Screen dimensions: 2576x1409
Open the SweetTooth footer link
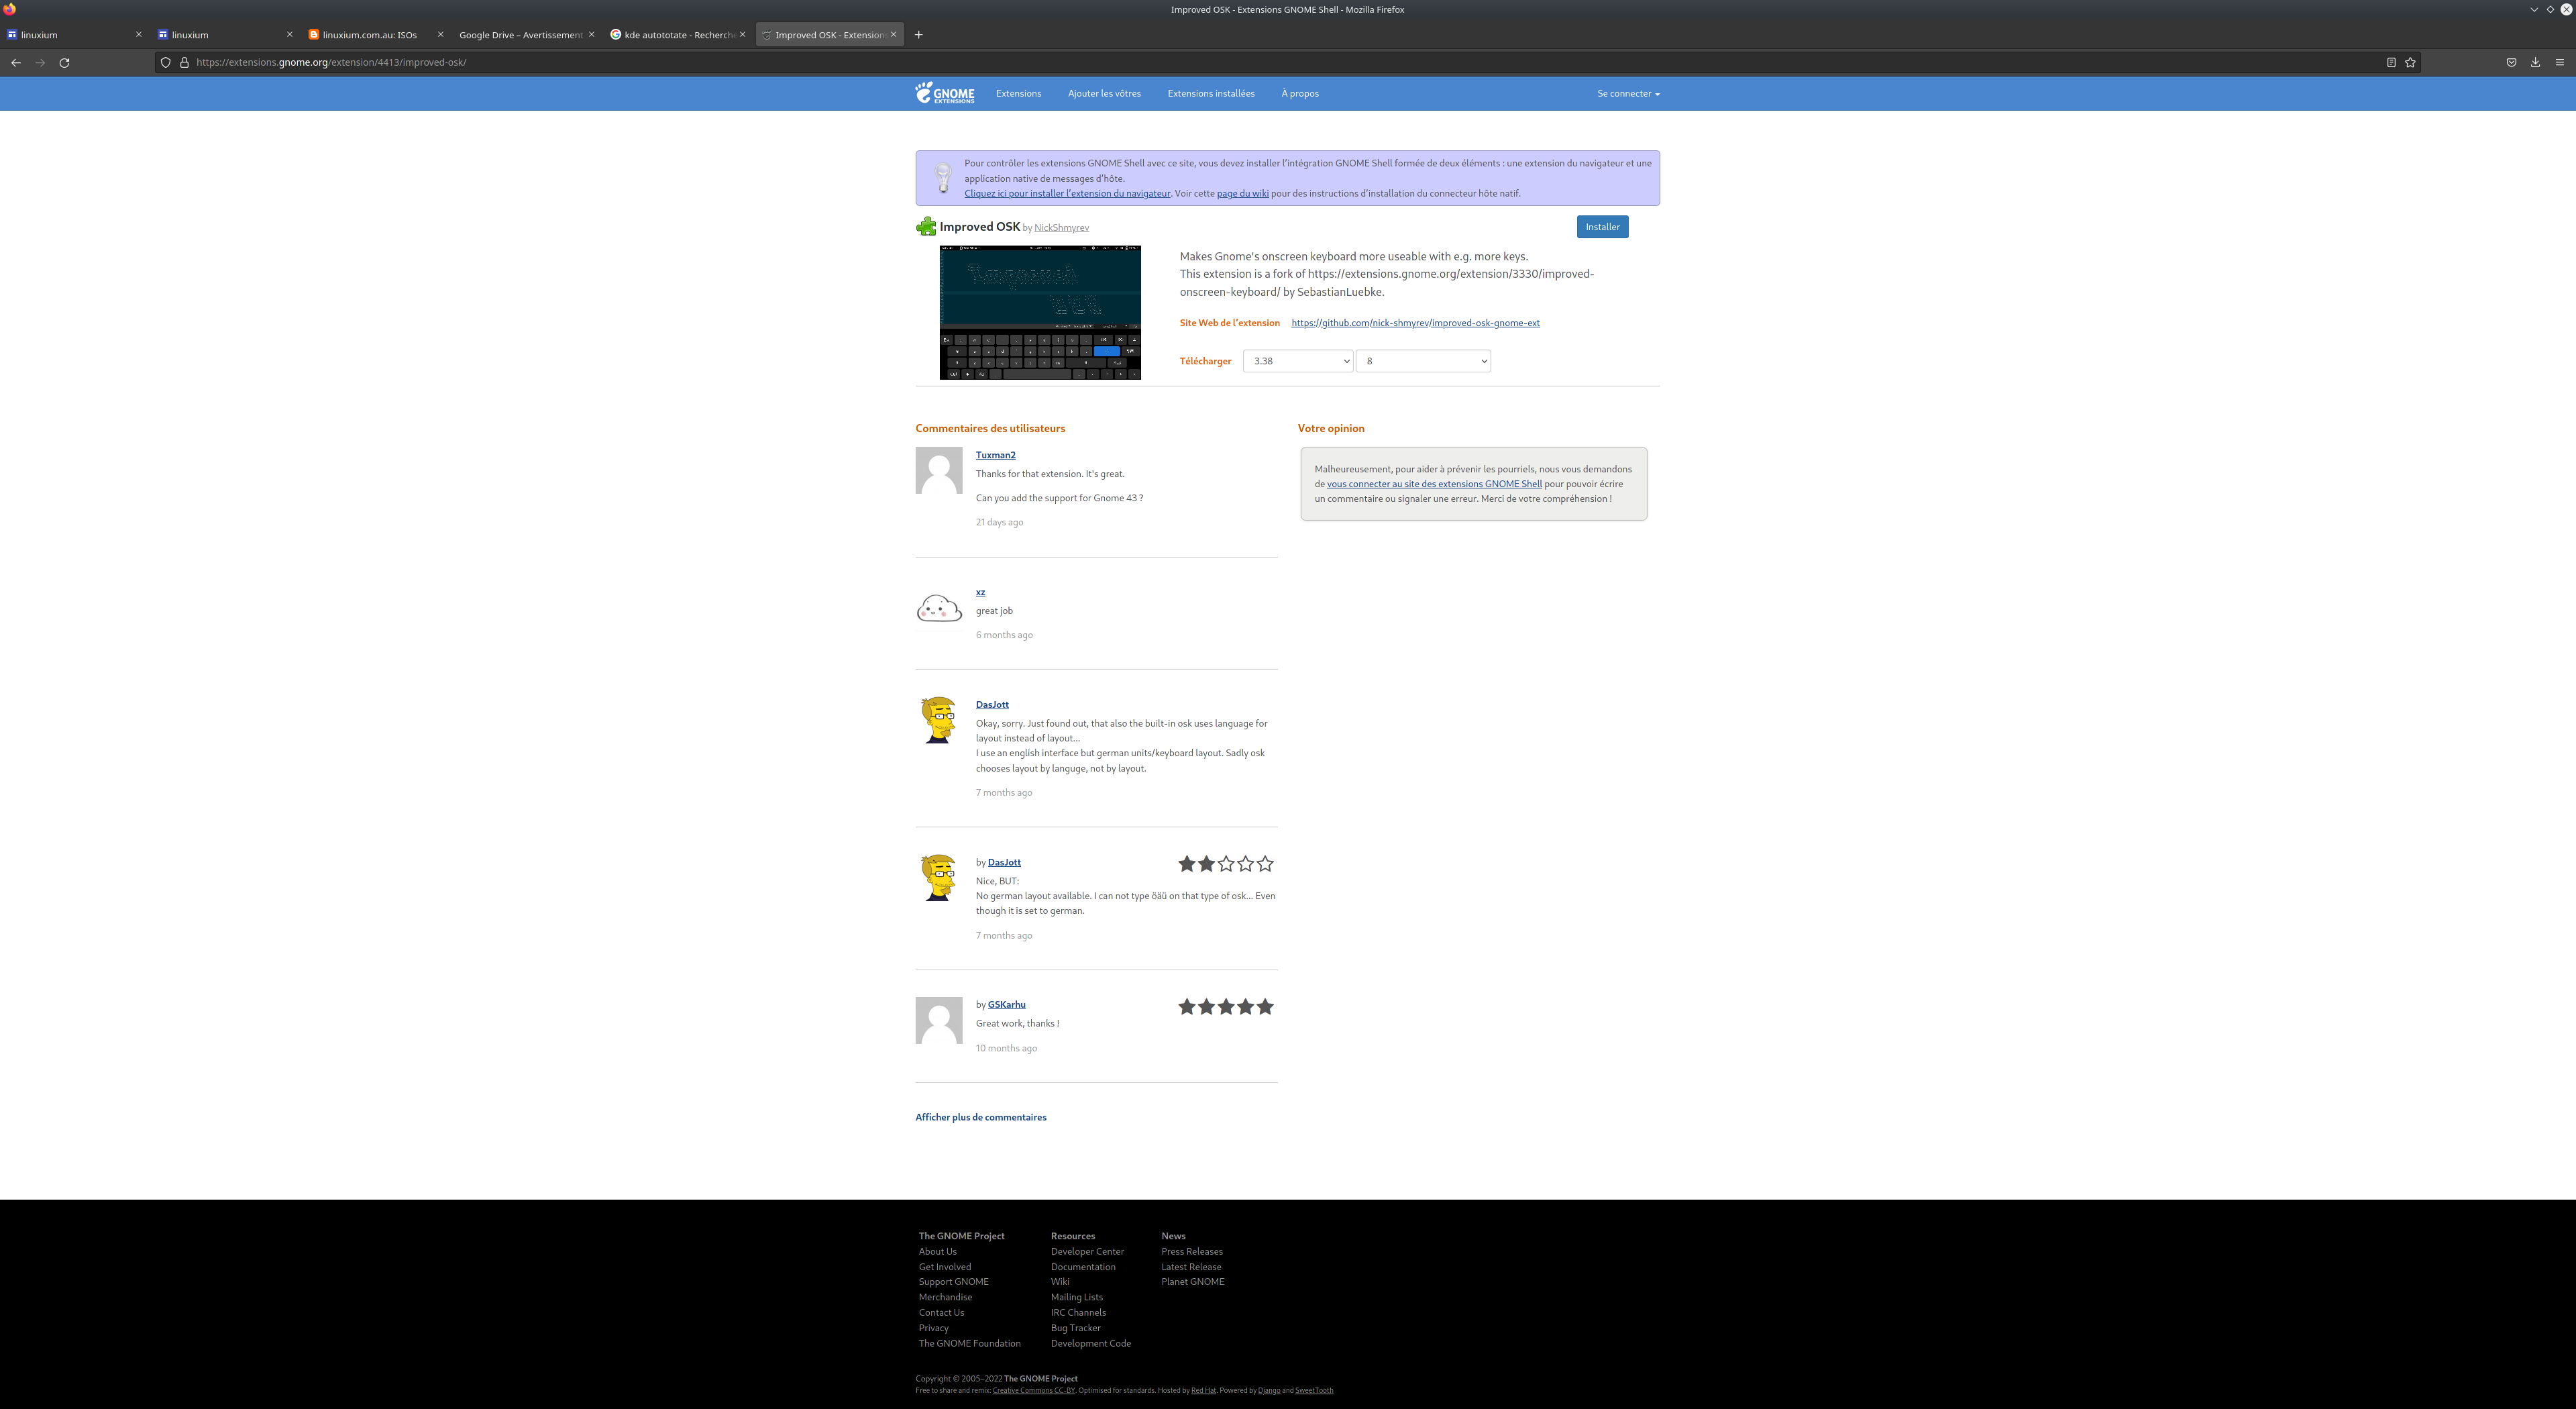point(1313,1390)
